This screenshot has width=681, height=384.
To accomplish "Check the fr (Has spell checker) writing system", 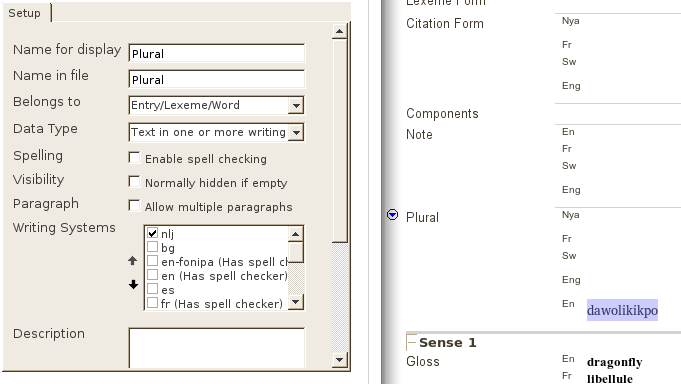I will coord(152,303).
